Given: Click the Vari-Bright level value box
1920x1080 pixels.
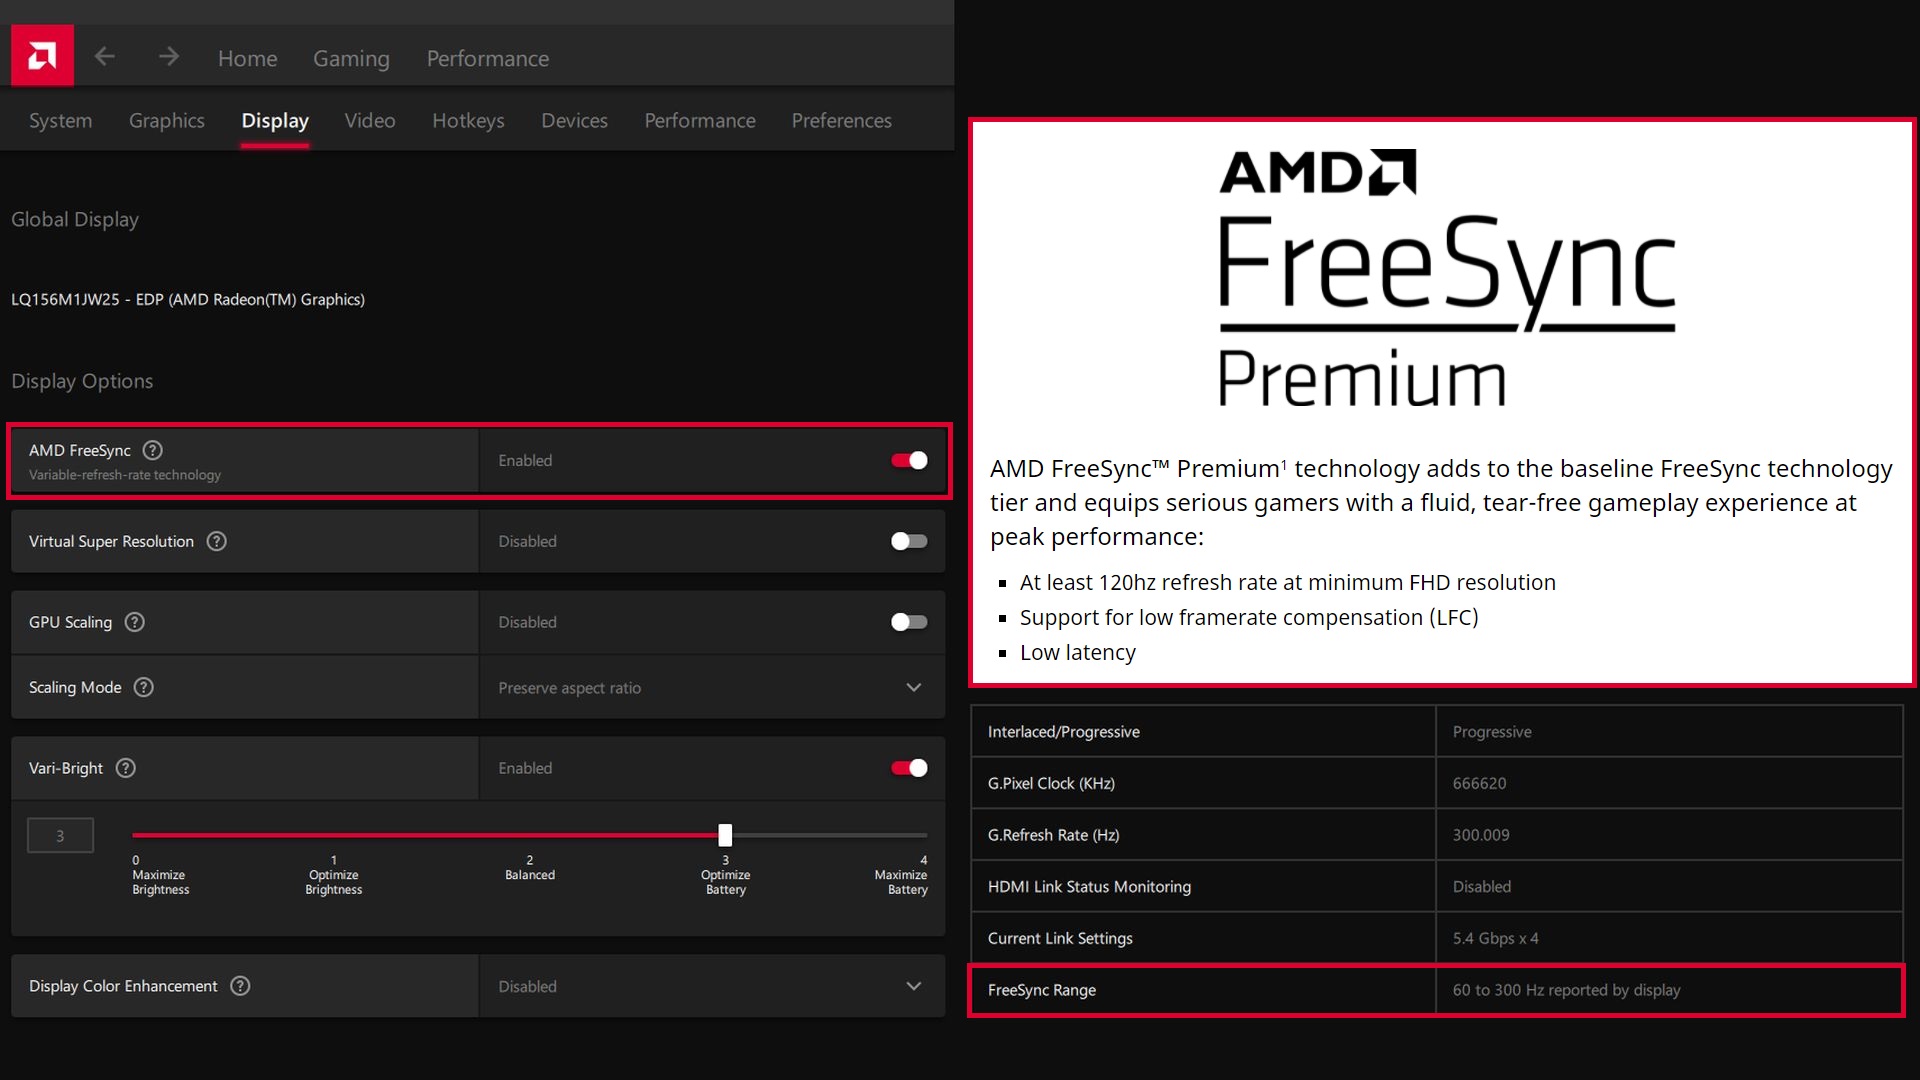Looking at the screenshot, I should 60,836.
